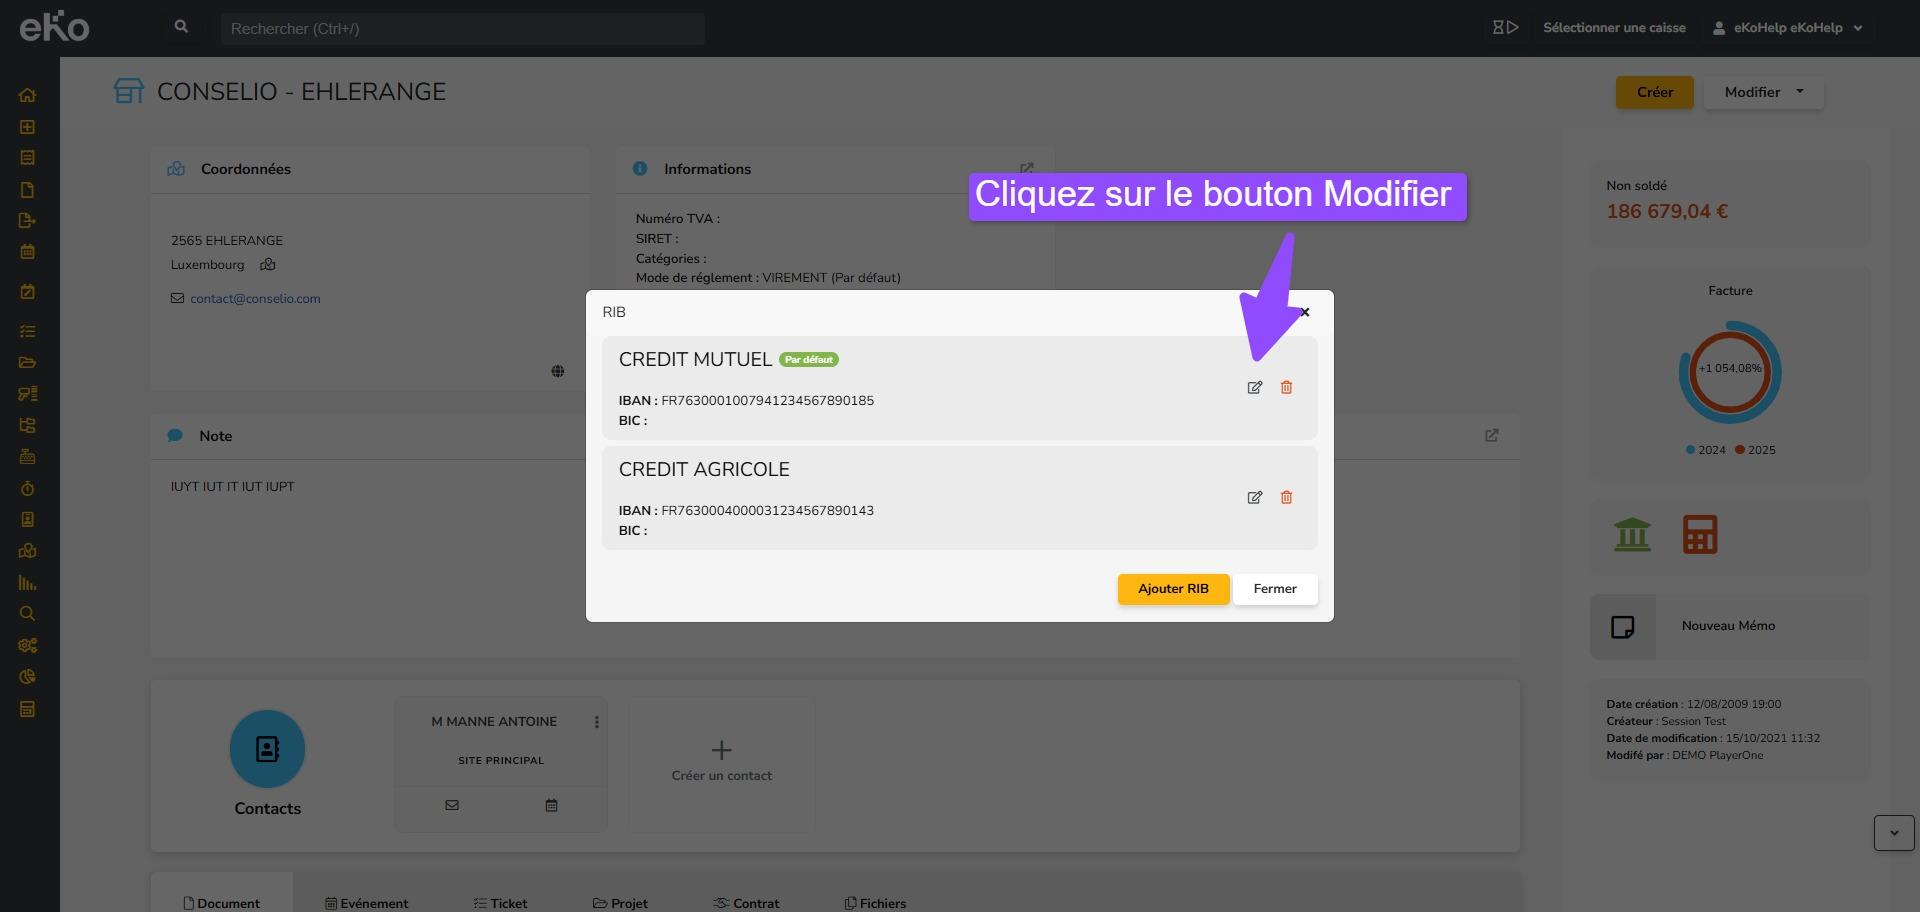This screenshot has height=912, width=1920.
Task: Open the sidebar search magnifier icon
Action: click(x=27, y=614)
